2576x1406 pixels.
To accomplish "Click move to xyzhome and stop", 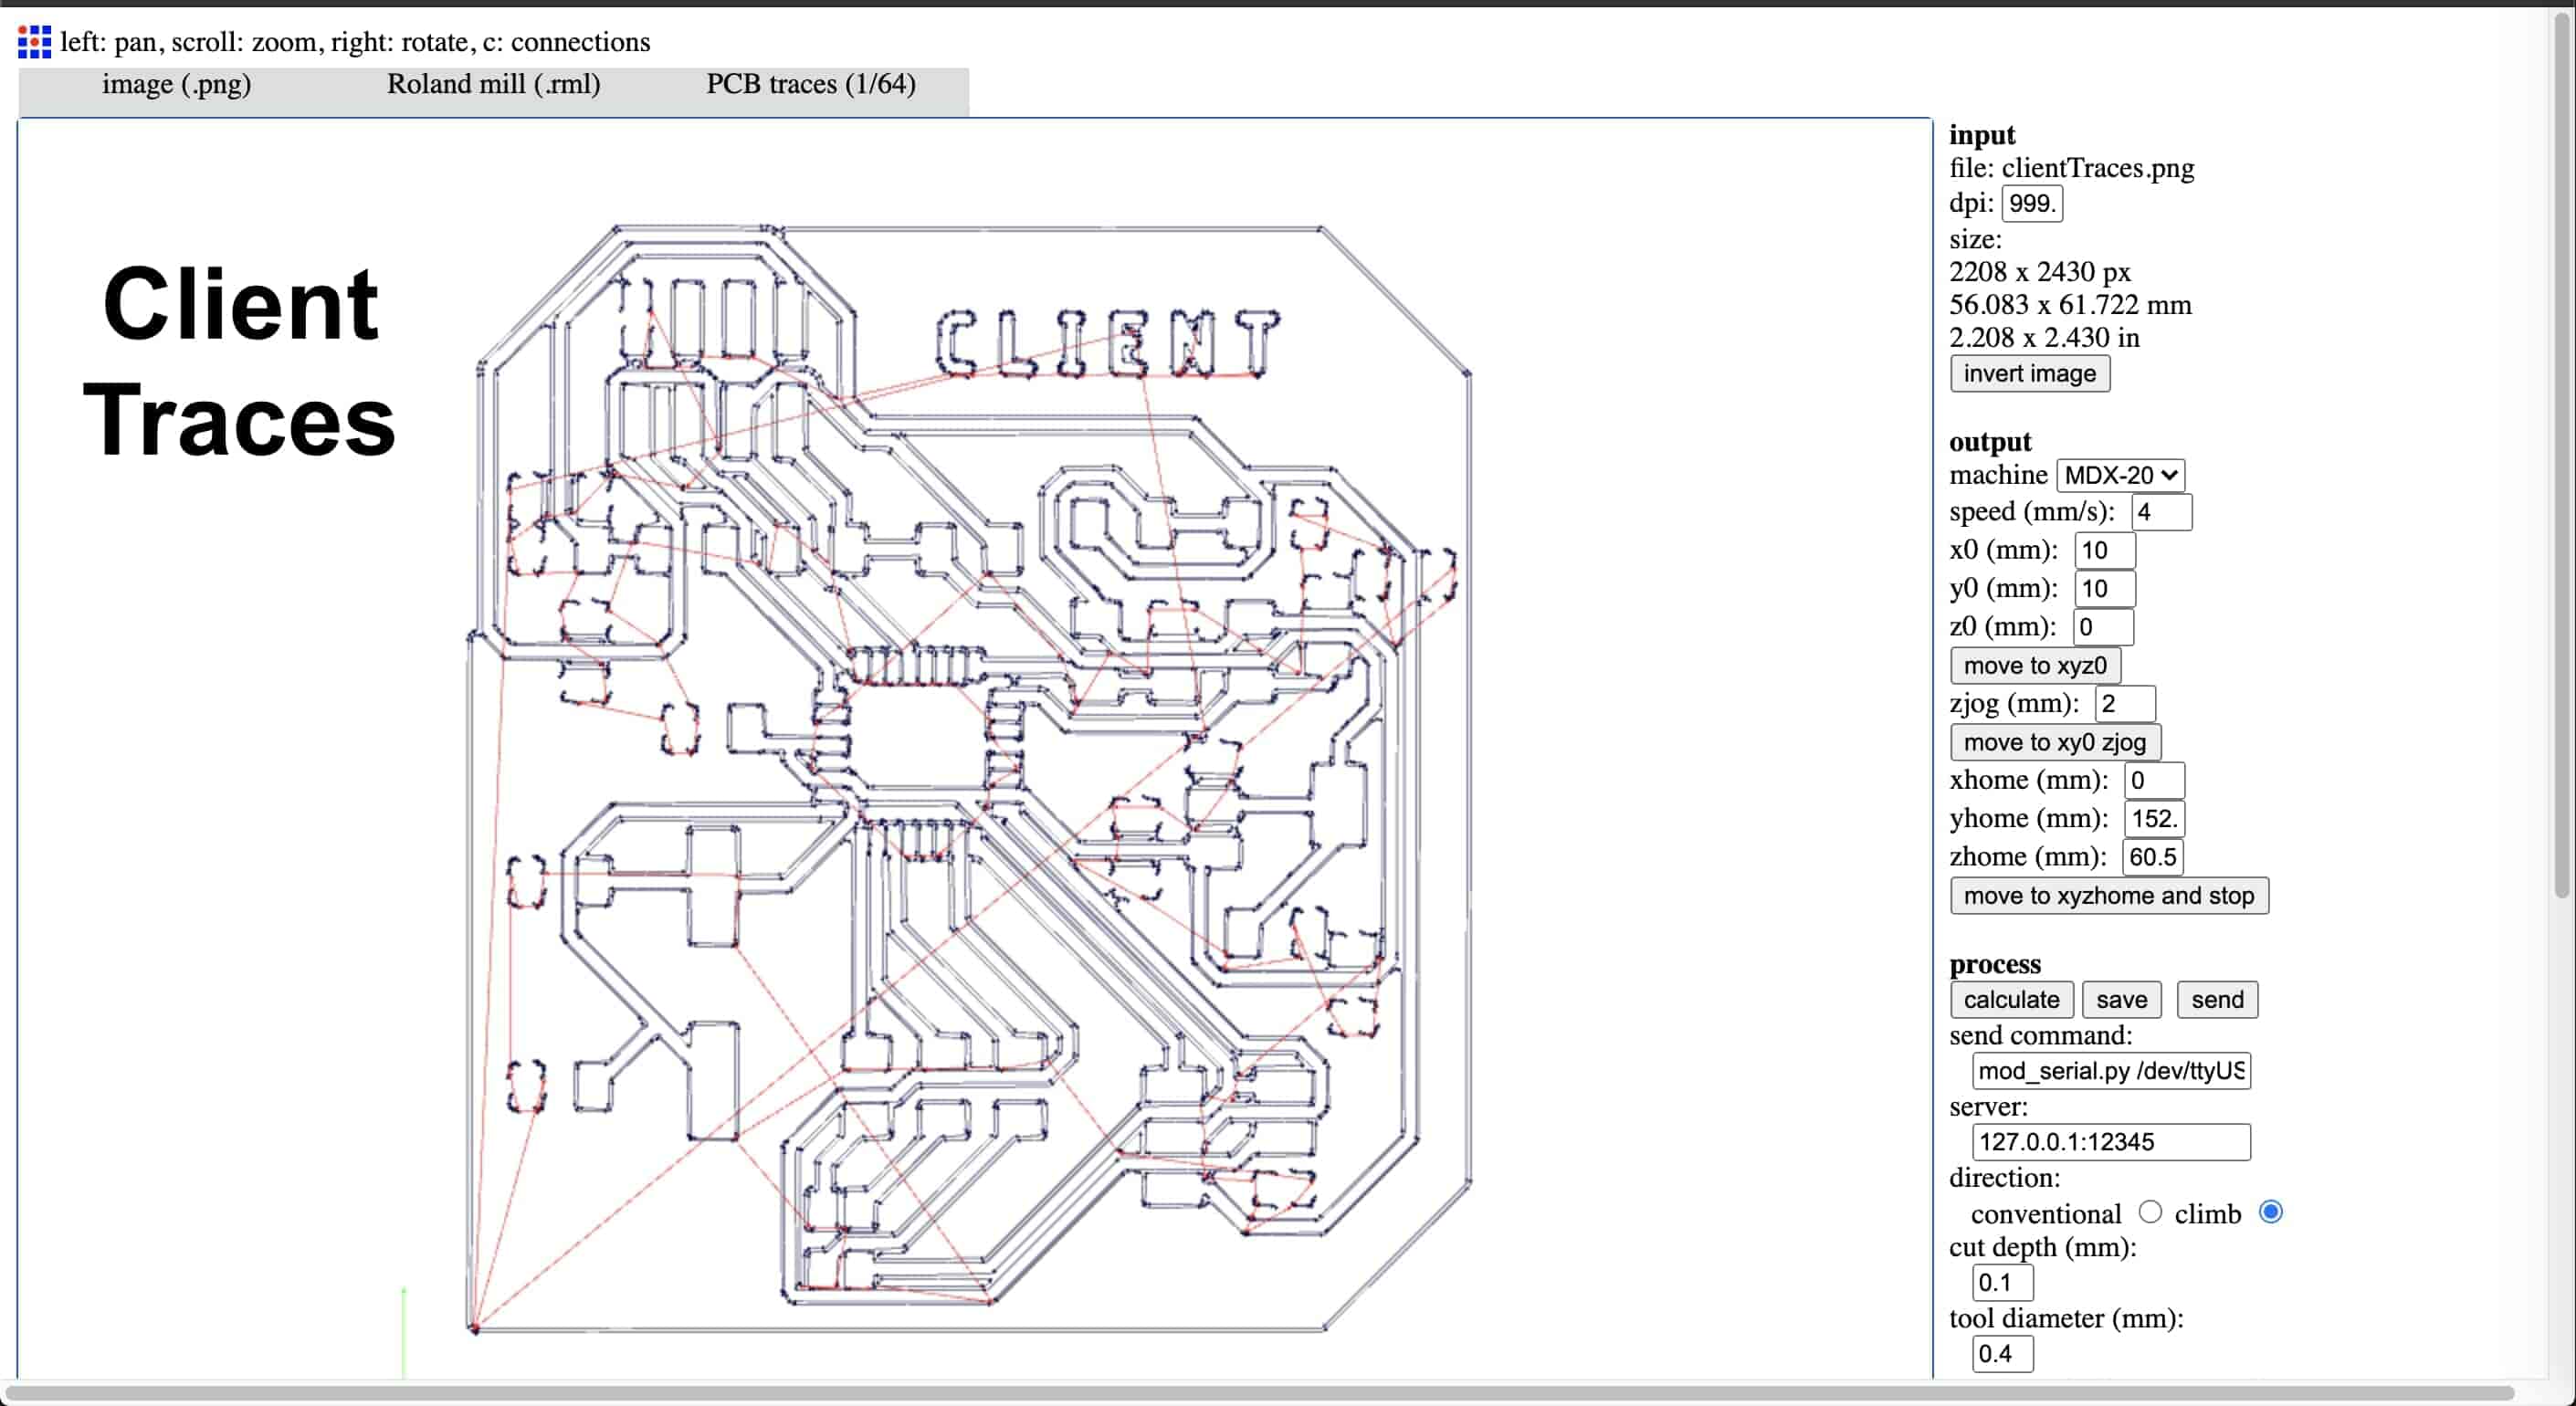I will 2108,896.
